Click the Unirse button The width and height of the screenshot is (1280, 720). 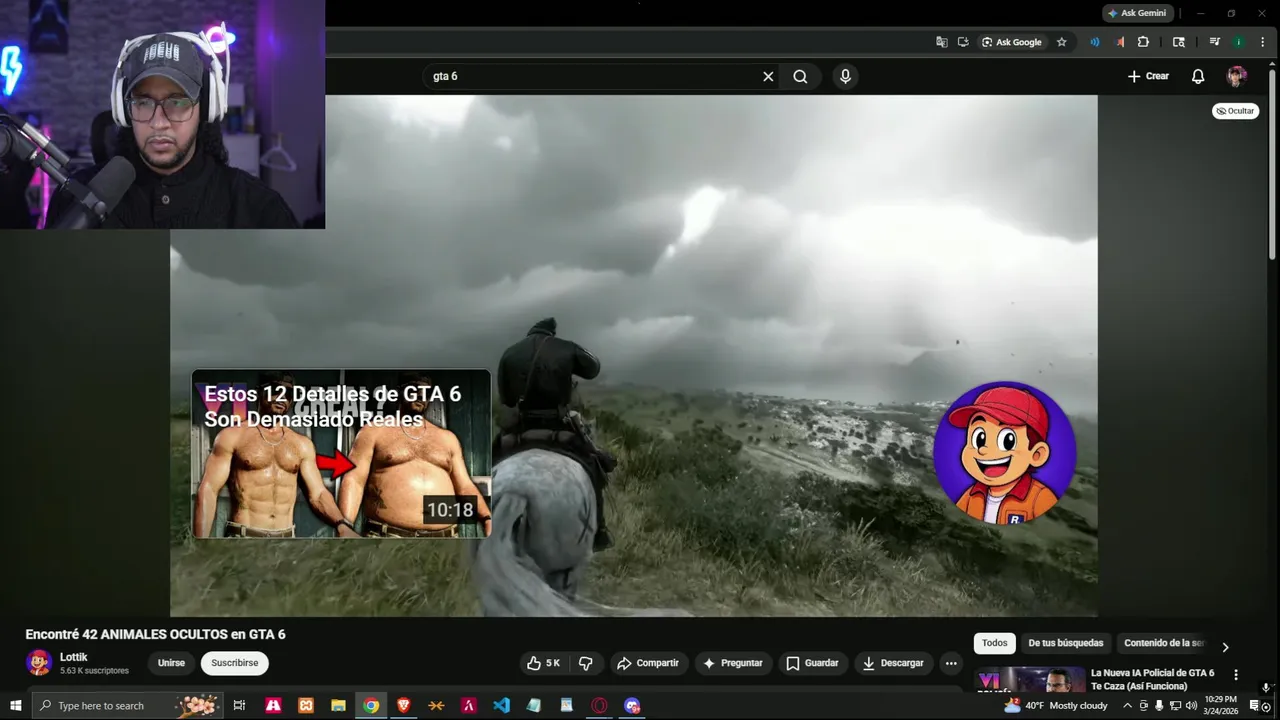coord(171,663)
